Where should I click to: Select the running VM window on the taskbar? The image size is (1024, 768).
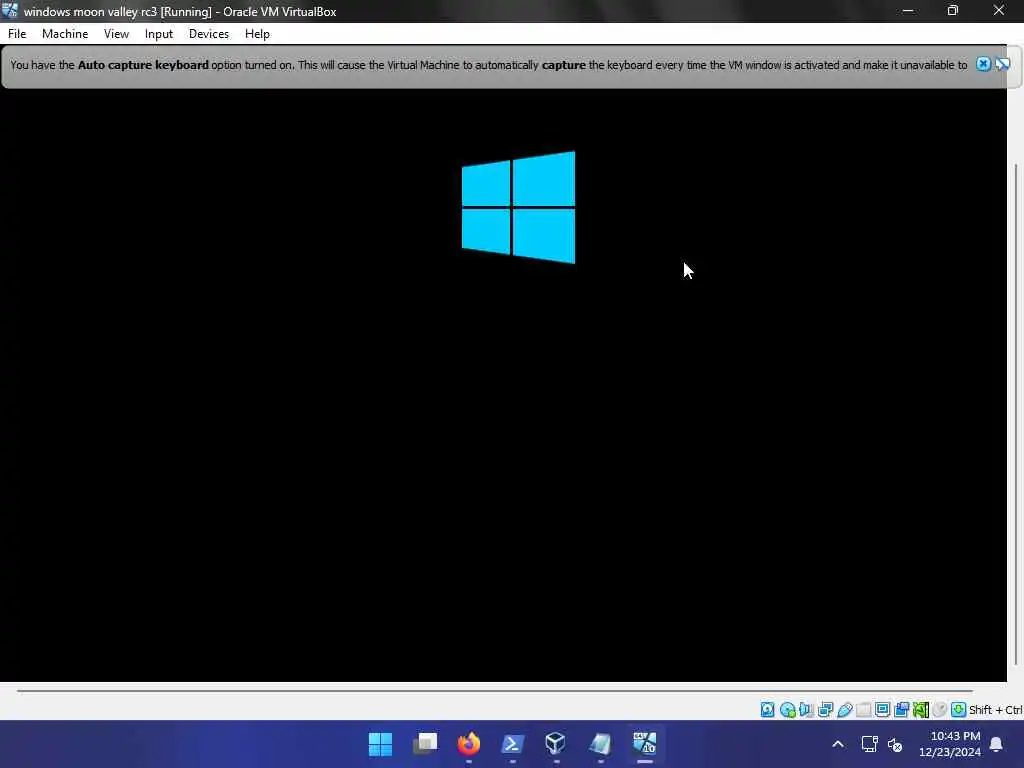click(645, 744)
